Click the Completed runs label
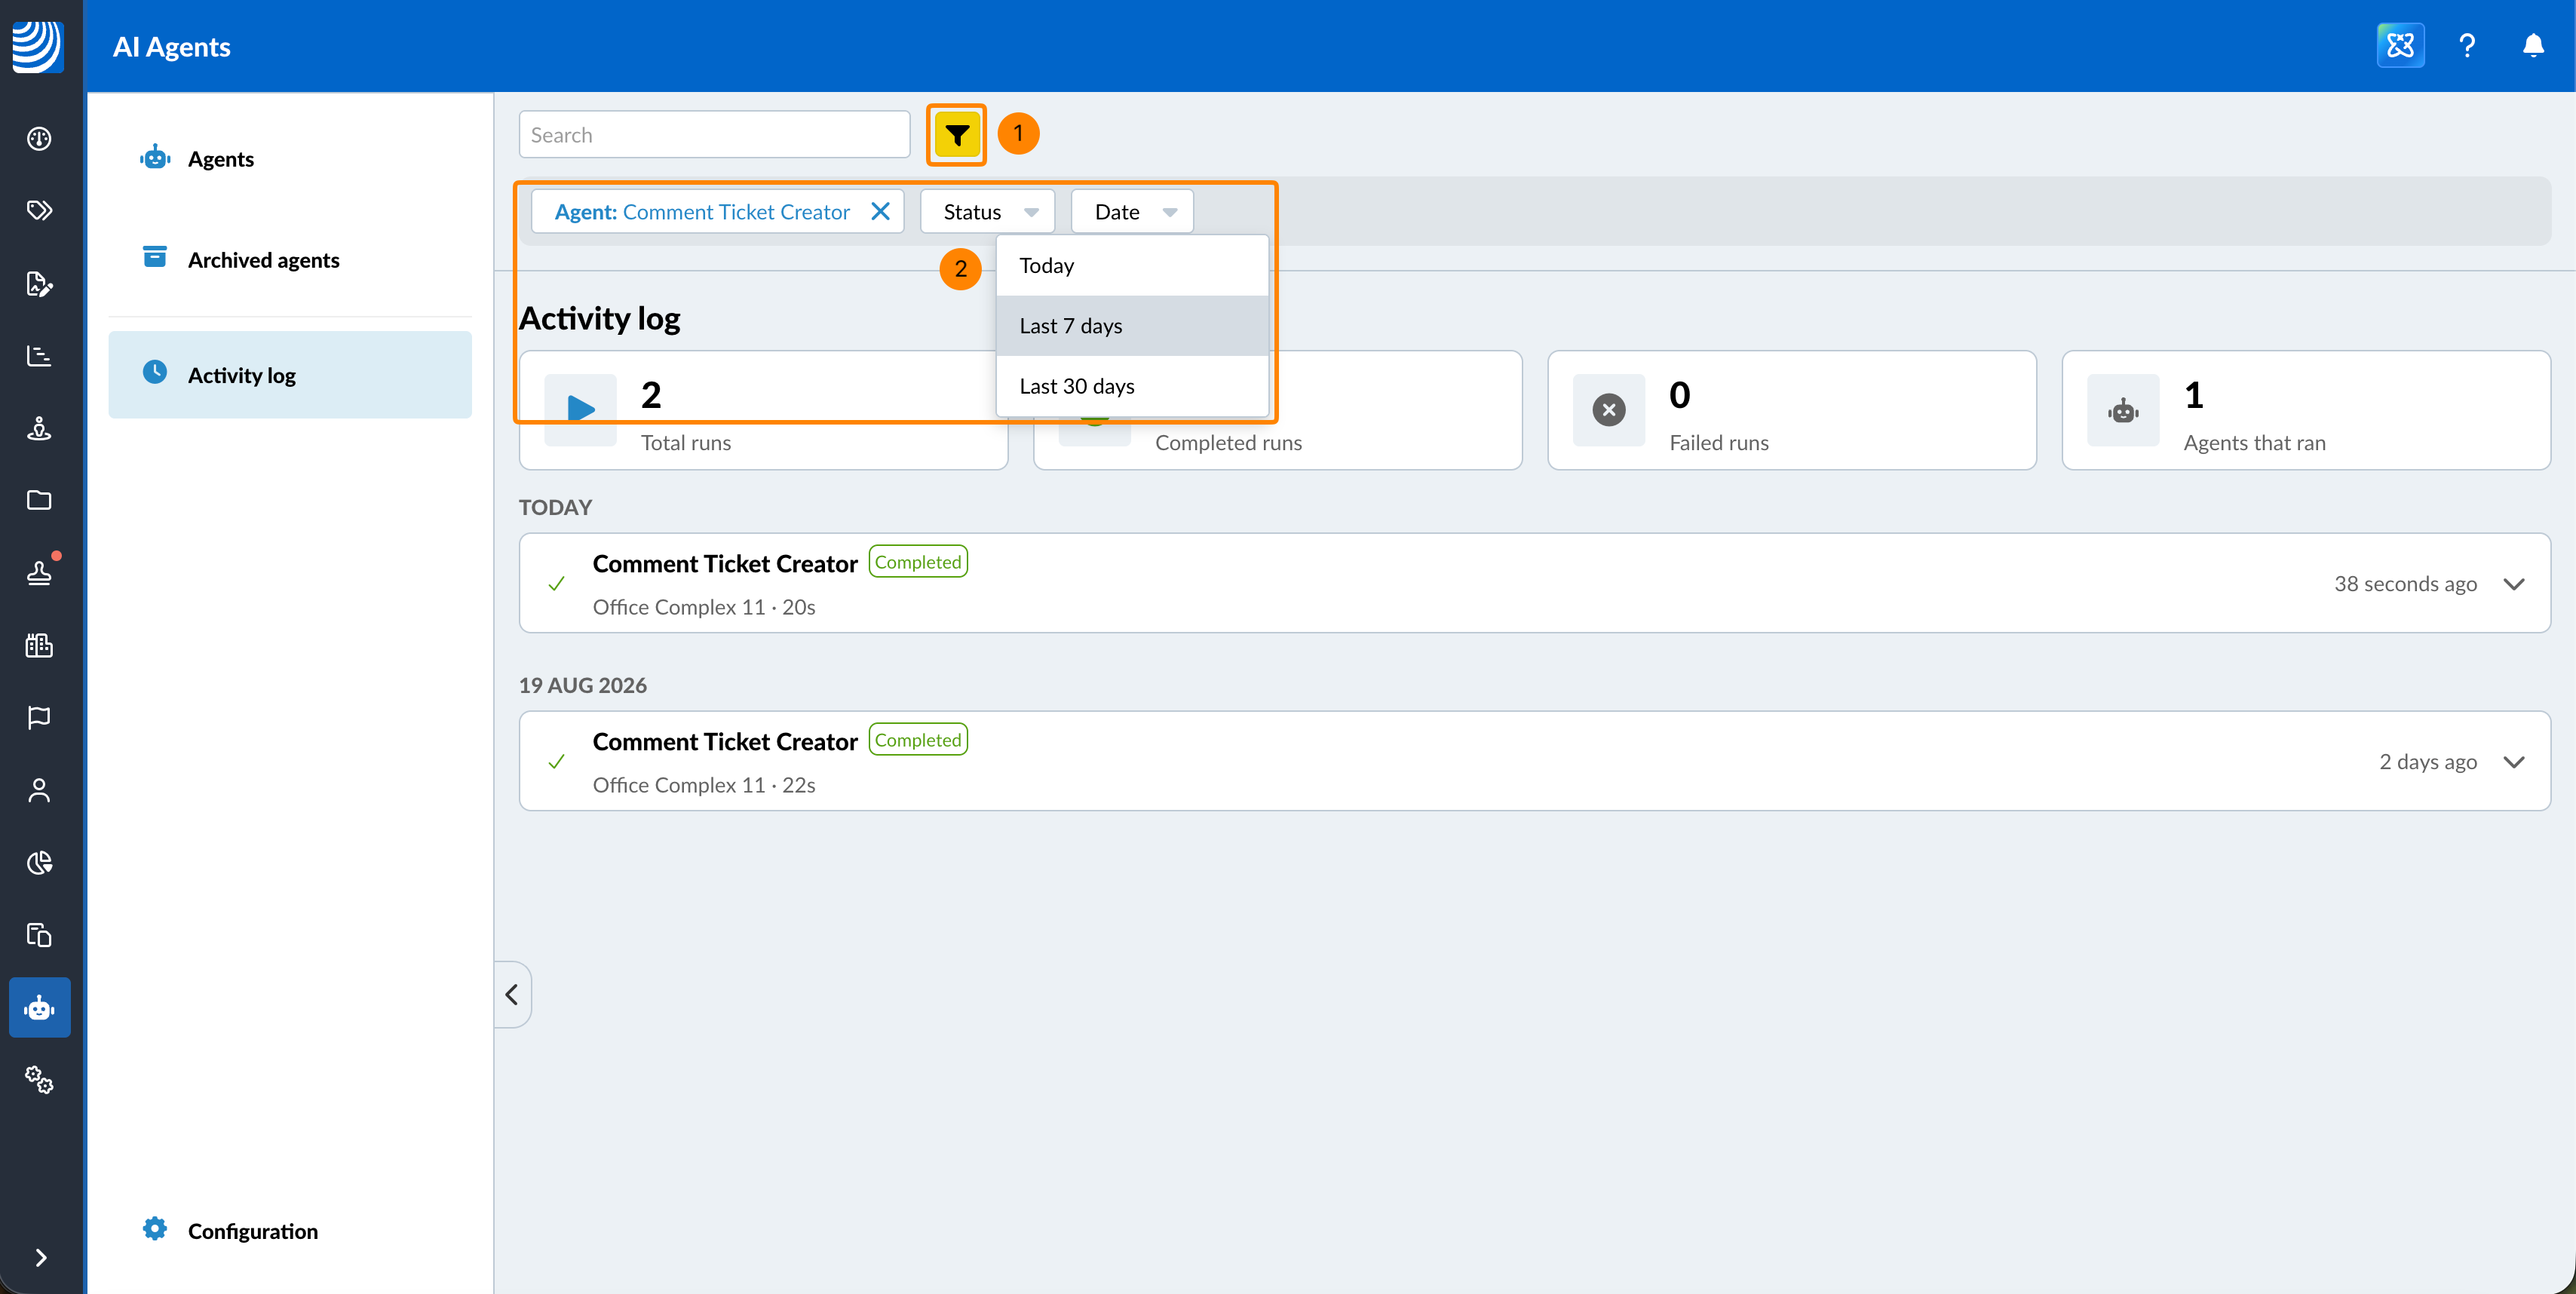The height and width of the screenshot is (1294, 2576). pyautogui.click(x=1228, y=443)
